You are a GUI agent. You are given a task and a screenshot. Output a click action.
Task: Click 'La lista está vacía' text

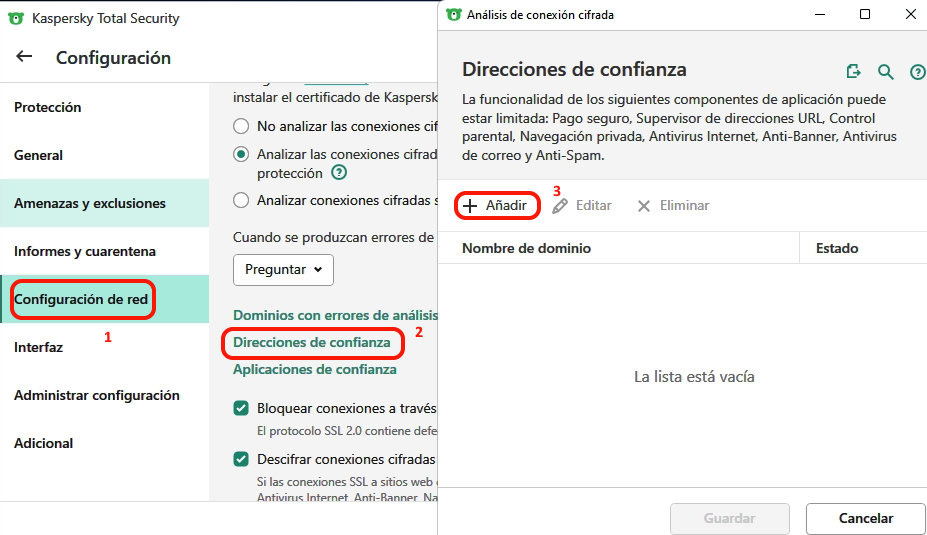[694, 377]
